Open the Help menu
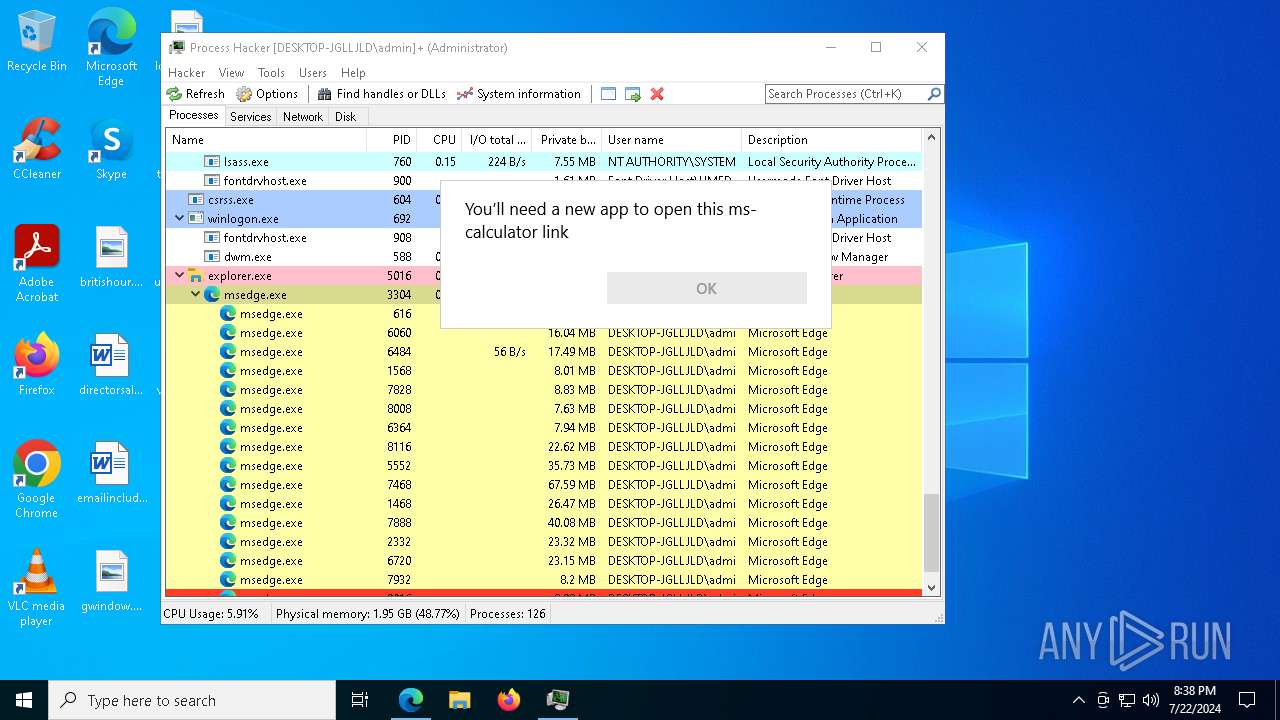1280x720 pixels. 353,73
